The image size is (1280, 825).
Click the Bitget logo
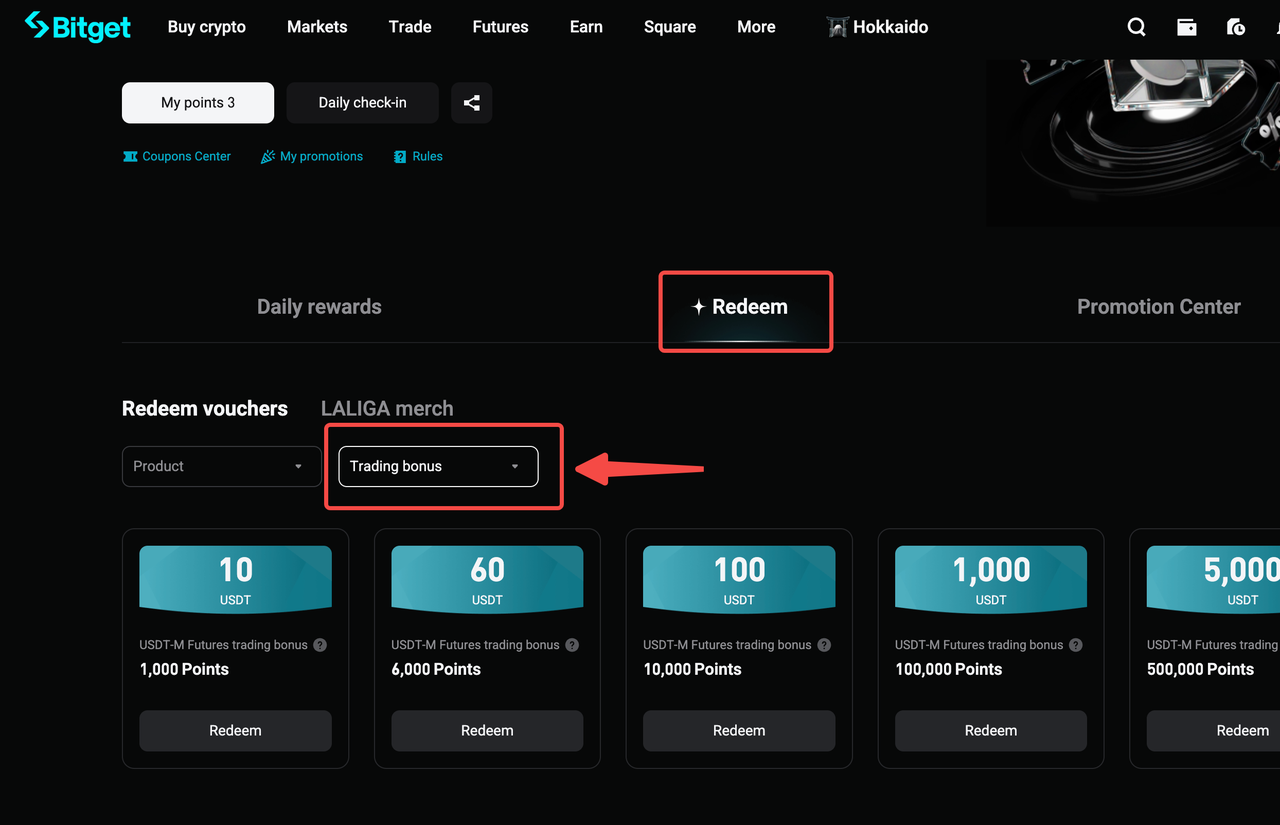point(77,27)
